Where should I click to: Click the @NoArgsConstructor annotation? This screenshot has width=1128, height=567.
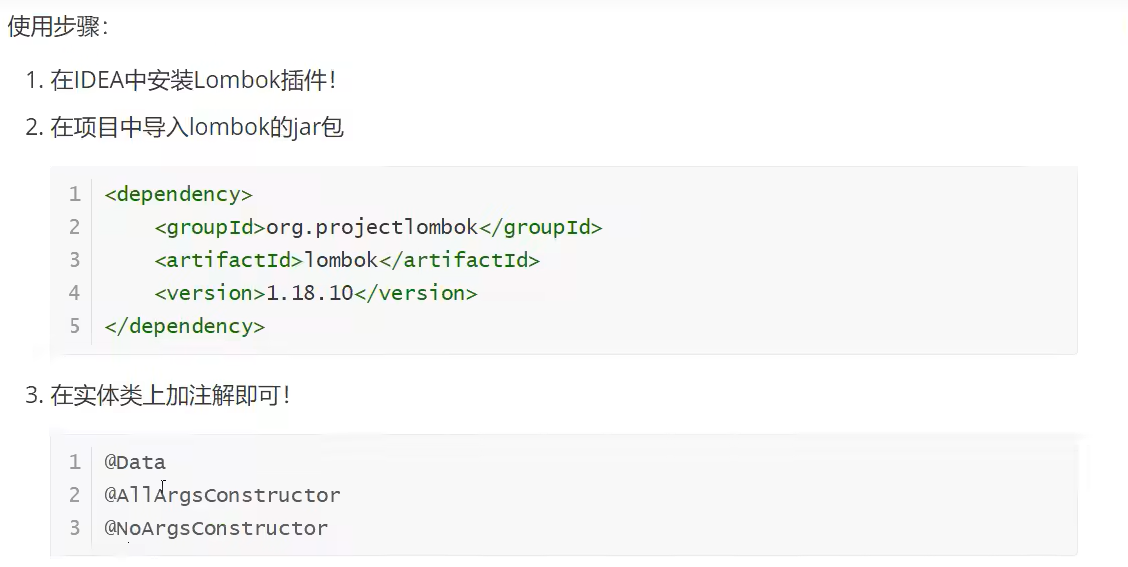pyautogui.click(x=216, y=528)
